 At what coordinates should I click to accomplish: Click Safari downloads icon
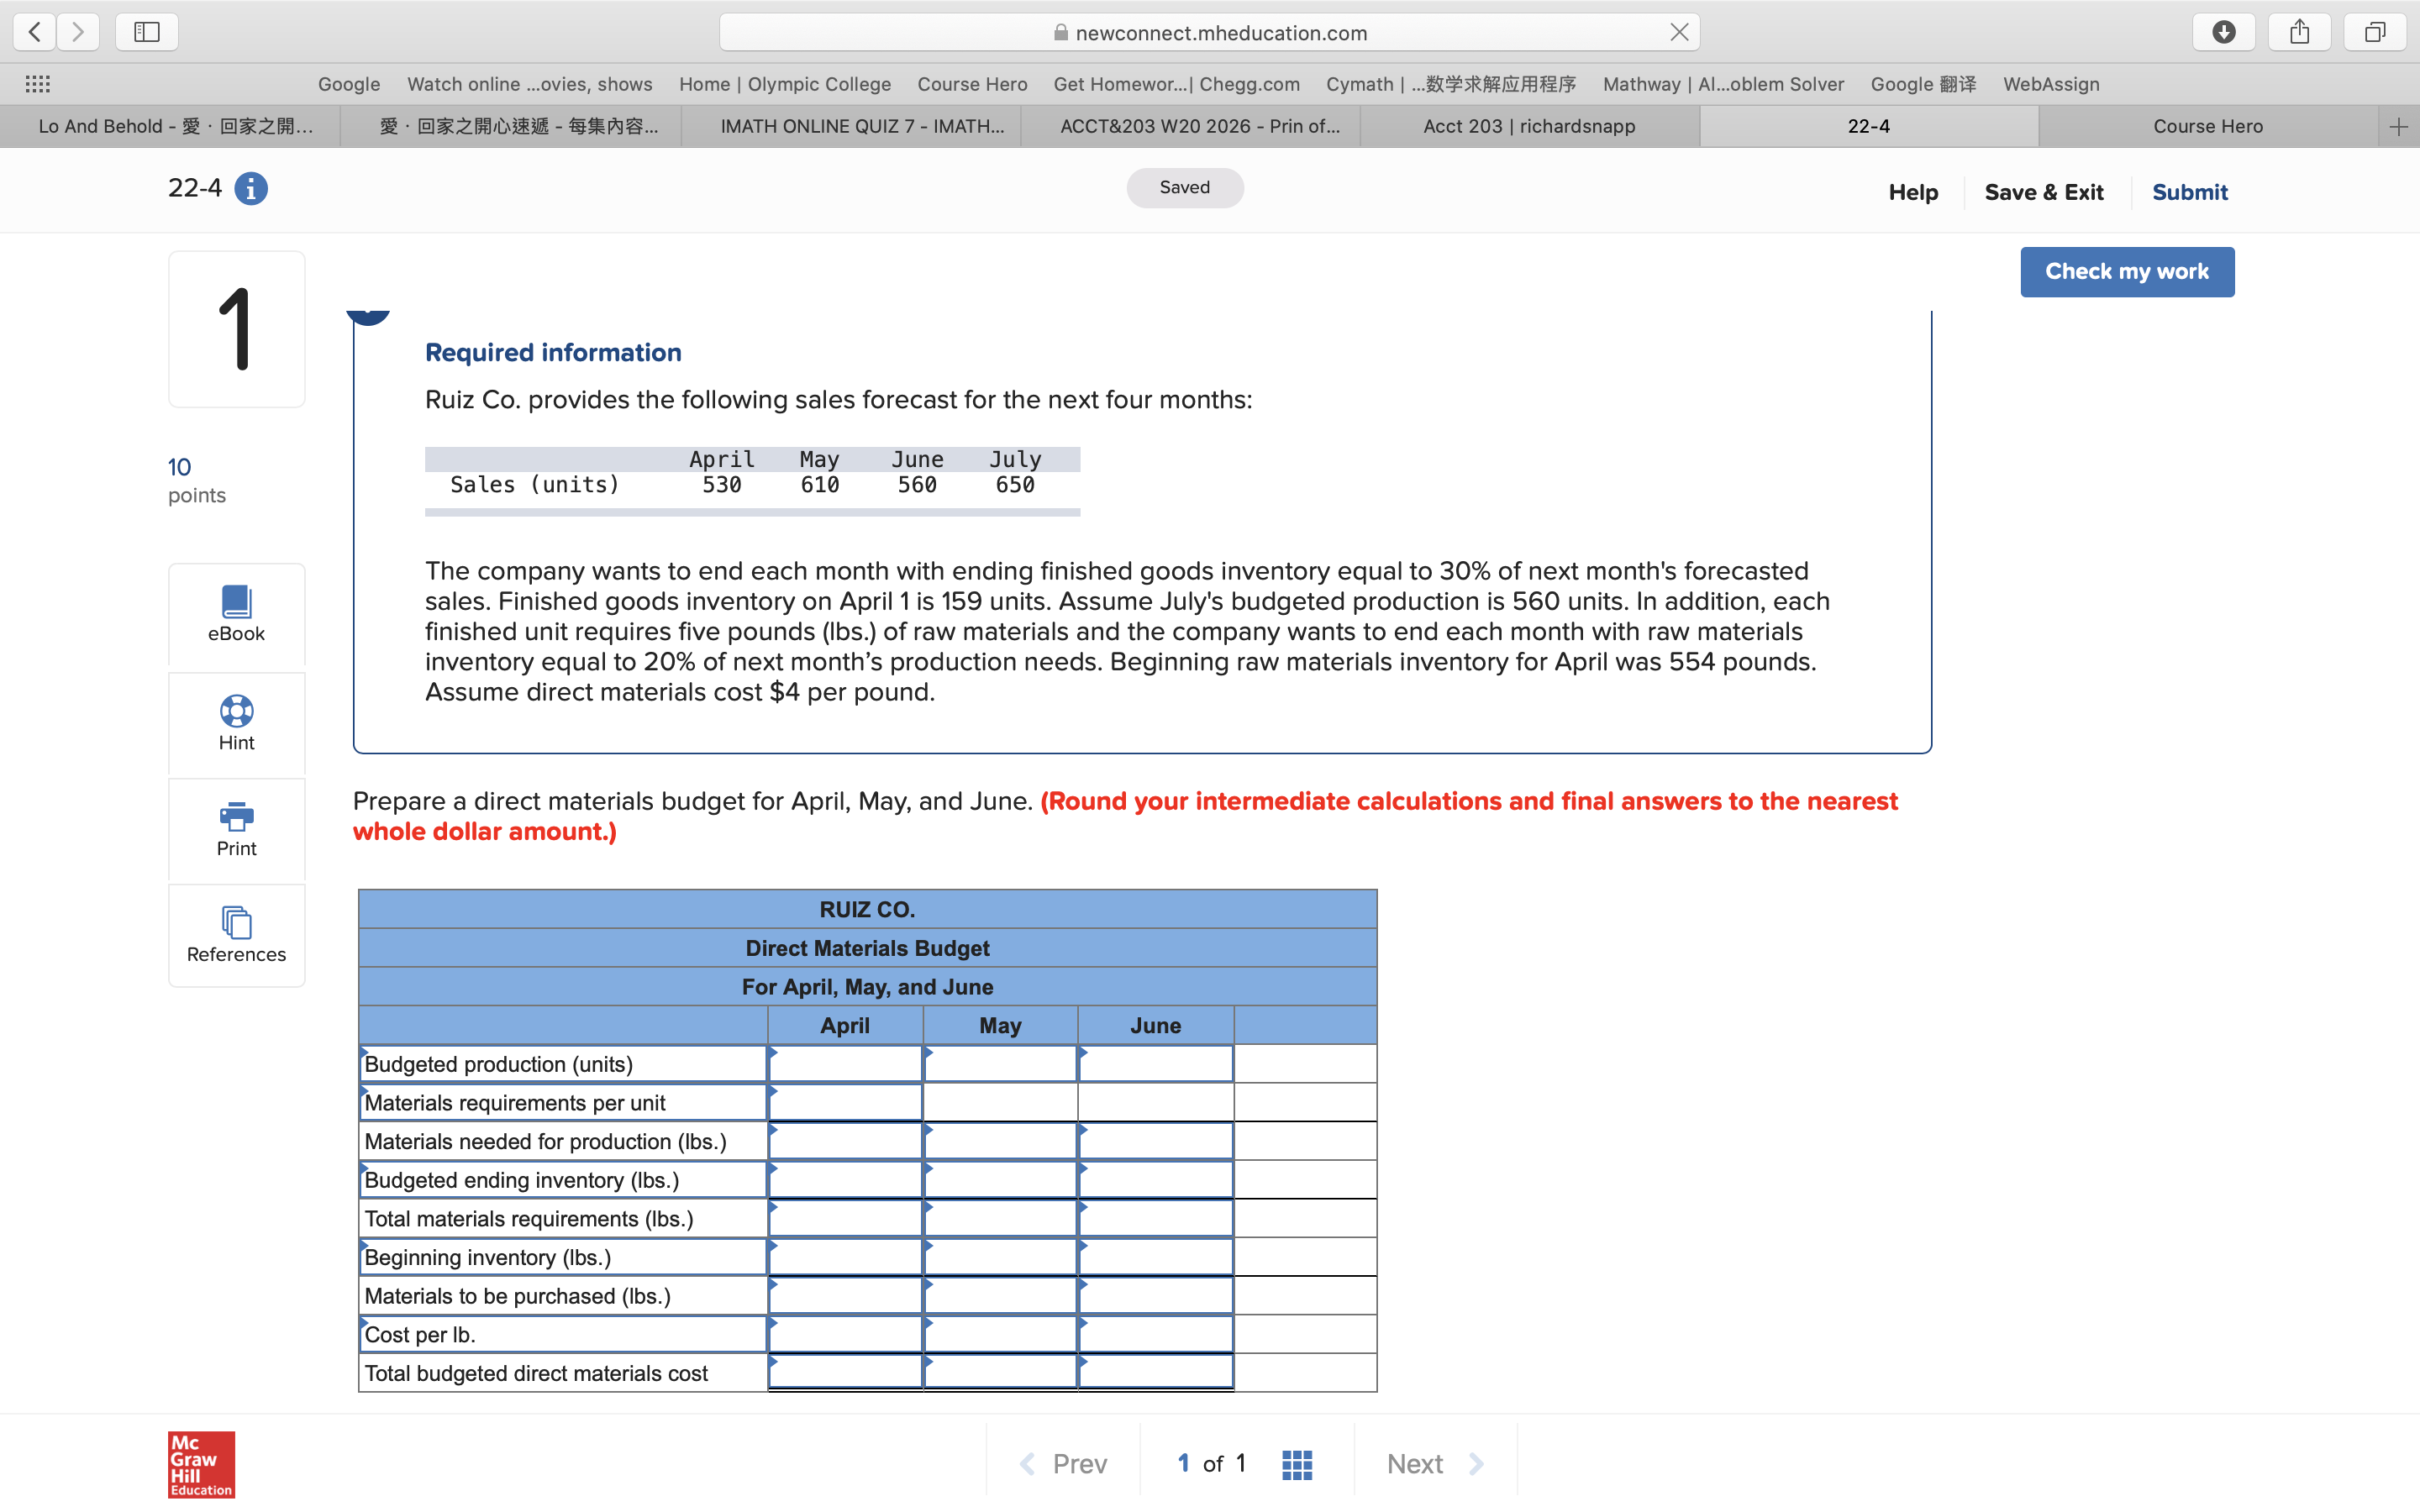click(2223, 32)
